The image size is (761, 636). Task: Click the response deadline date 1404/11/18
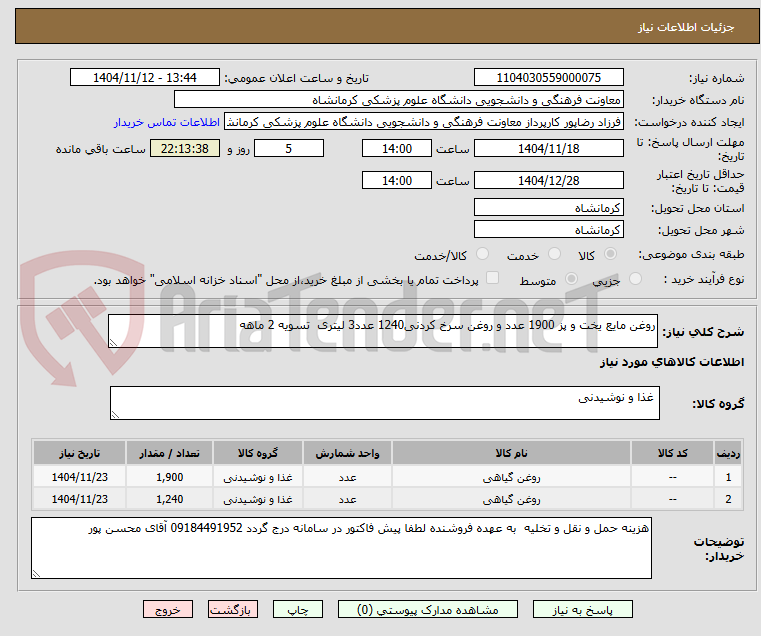point(548,149)
